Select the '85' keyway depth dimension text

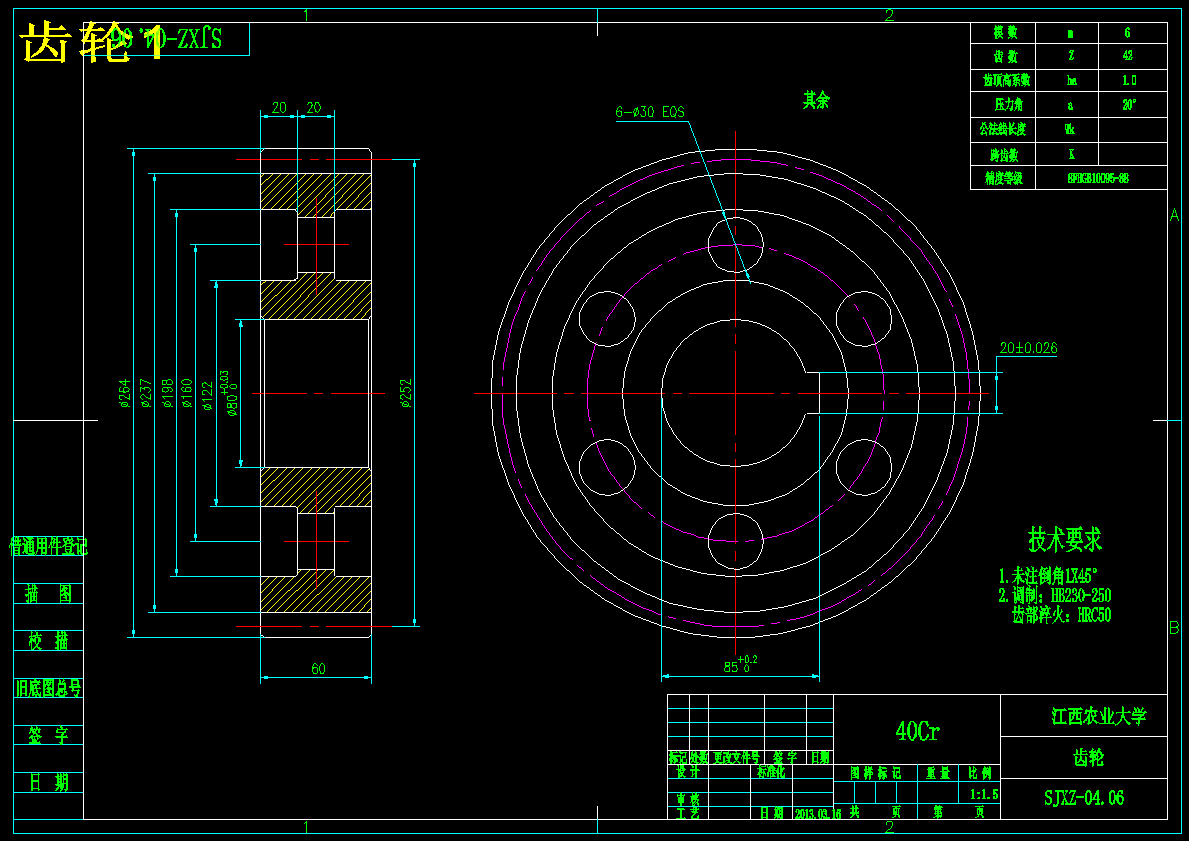coord(740,665)
